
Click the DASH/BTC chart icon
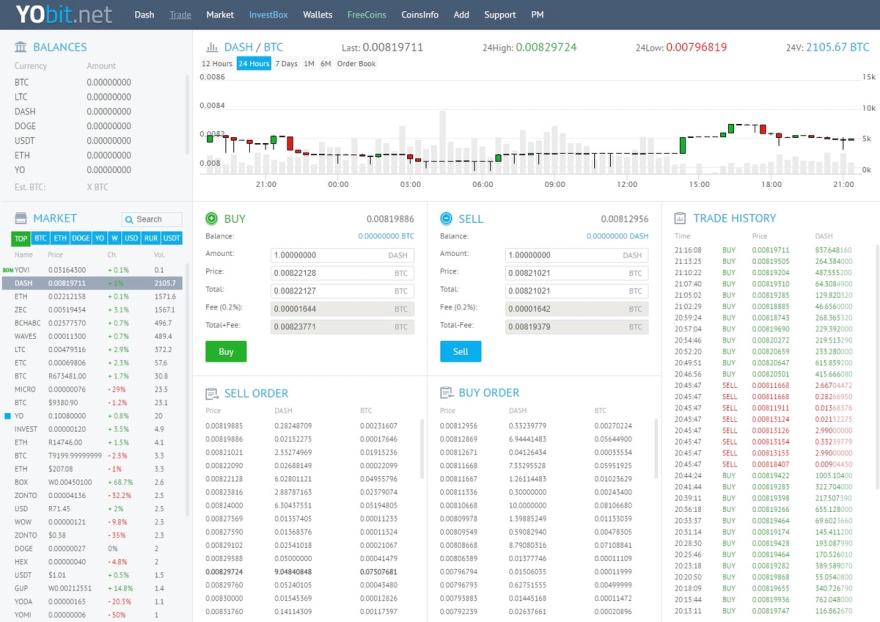212,47
